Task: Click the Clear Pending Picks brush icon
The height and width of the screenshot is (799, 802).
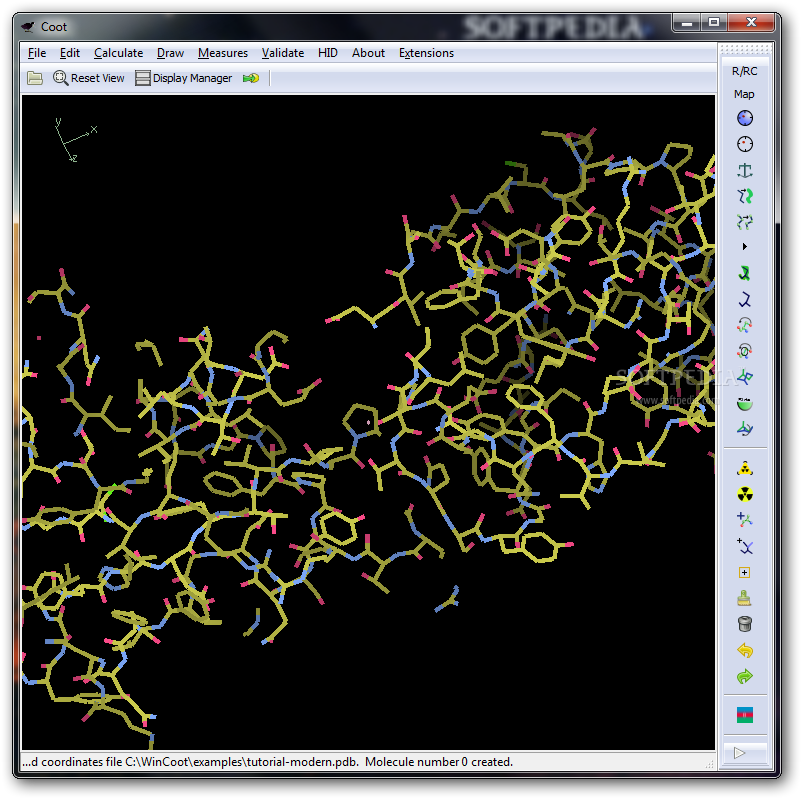Action: (745, 598)
